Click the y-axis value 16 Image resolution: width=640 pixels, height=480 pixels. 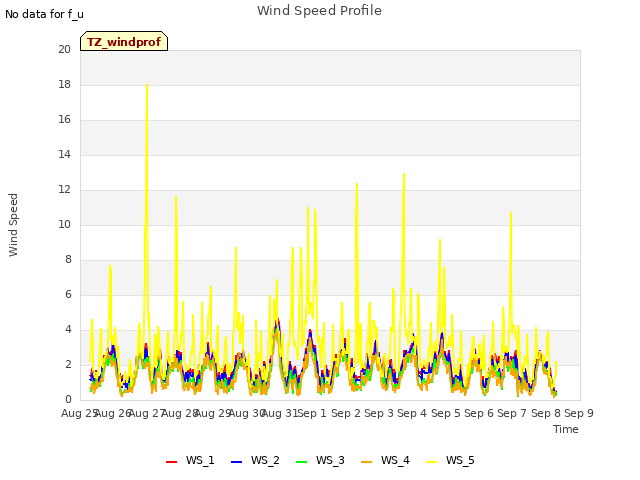point(64,120)
